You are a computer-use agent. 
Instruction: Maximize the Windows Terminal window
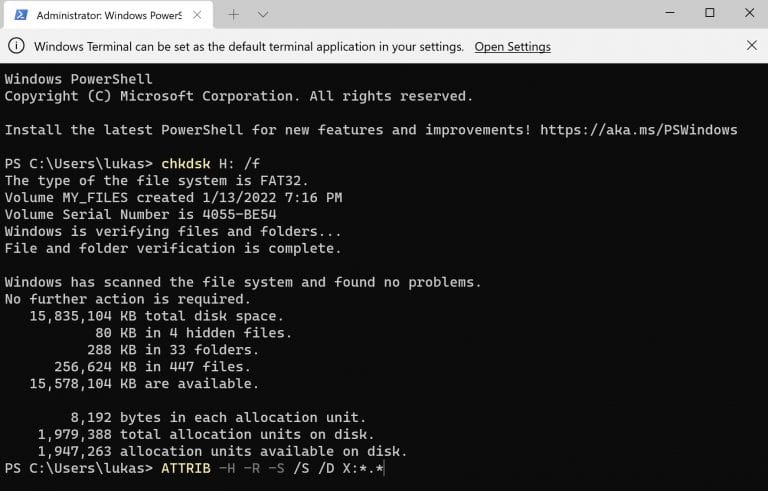point(710,13)
